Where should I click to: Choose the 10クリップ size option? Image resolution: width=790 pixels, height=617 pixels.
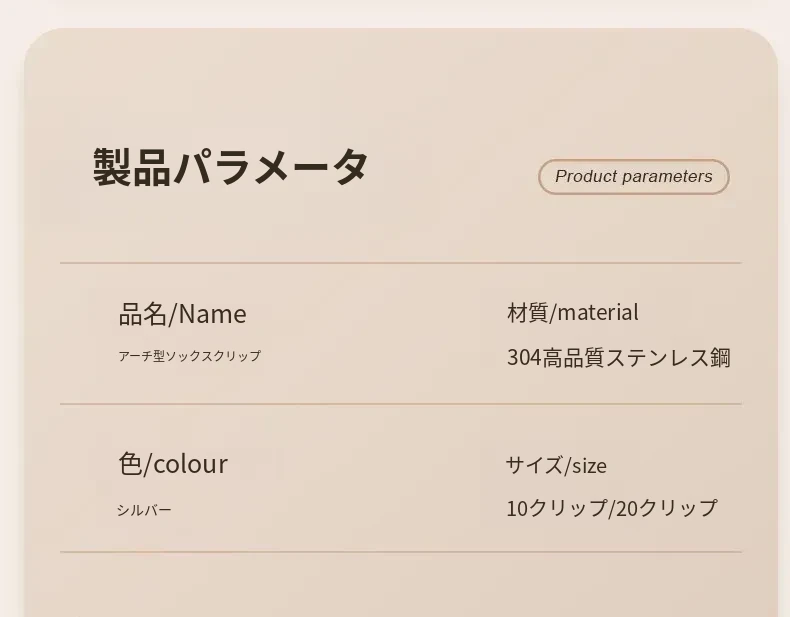coord(556,508)
